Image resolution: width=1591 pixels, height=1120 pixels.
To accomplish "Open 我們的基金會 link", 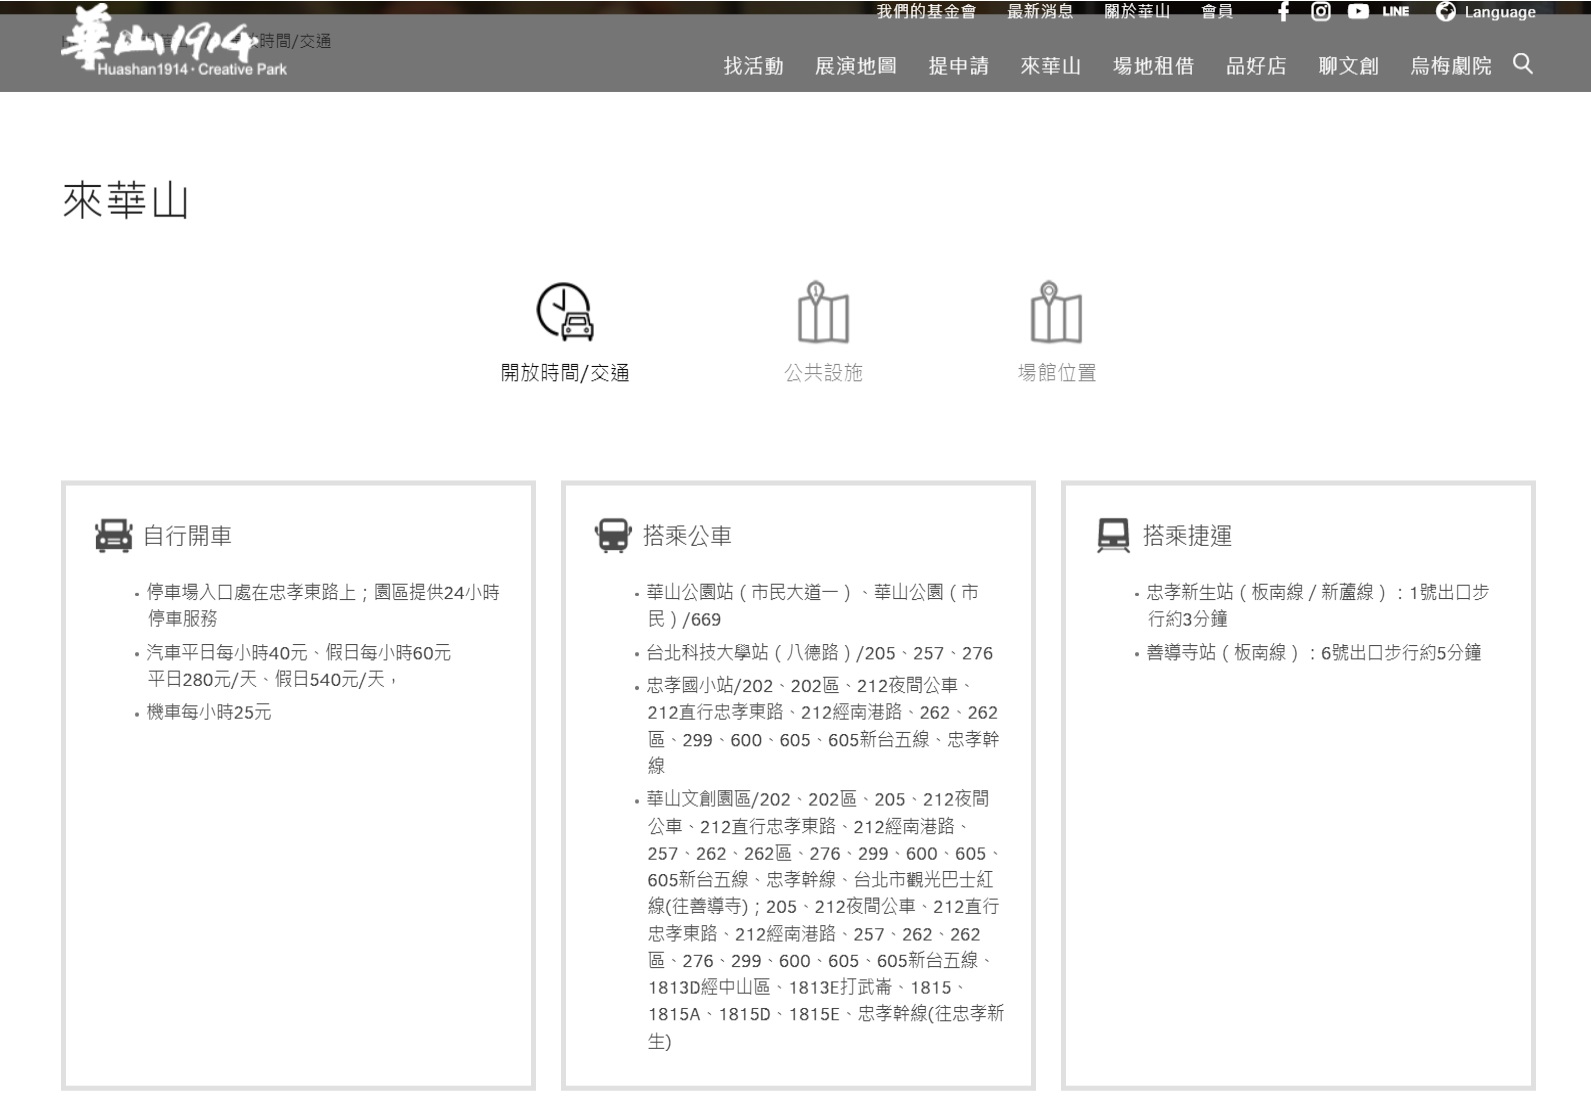I will point(926,12).
